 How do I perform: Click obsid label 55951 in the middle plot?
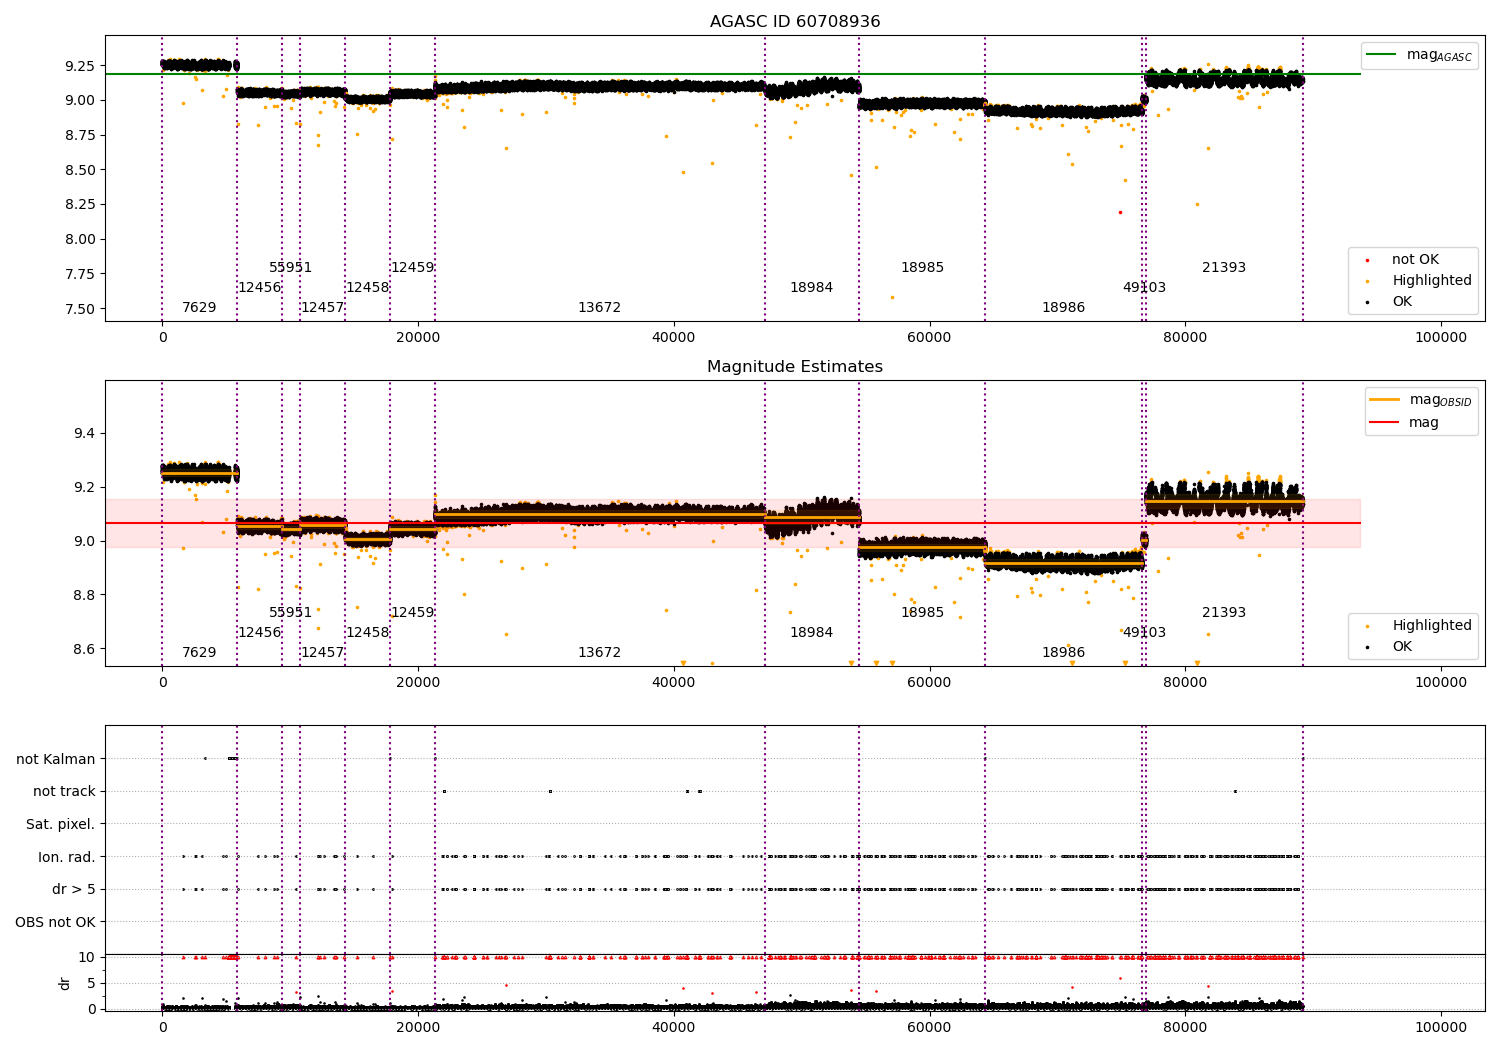point(291,613)
